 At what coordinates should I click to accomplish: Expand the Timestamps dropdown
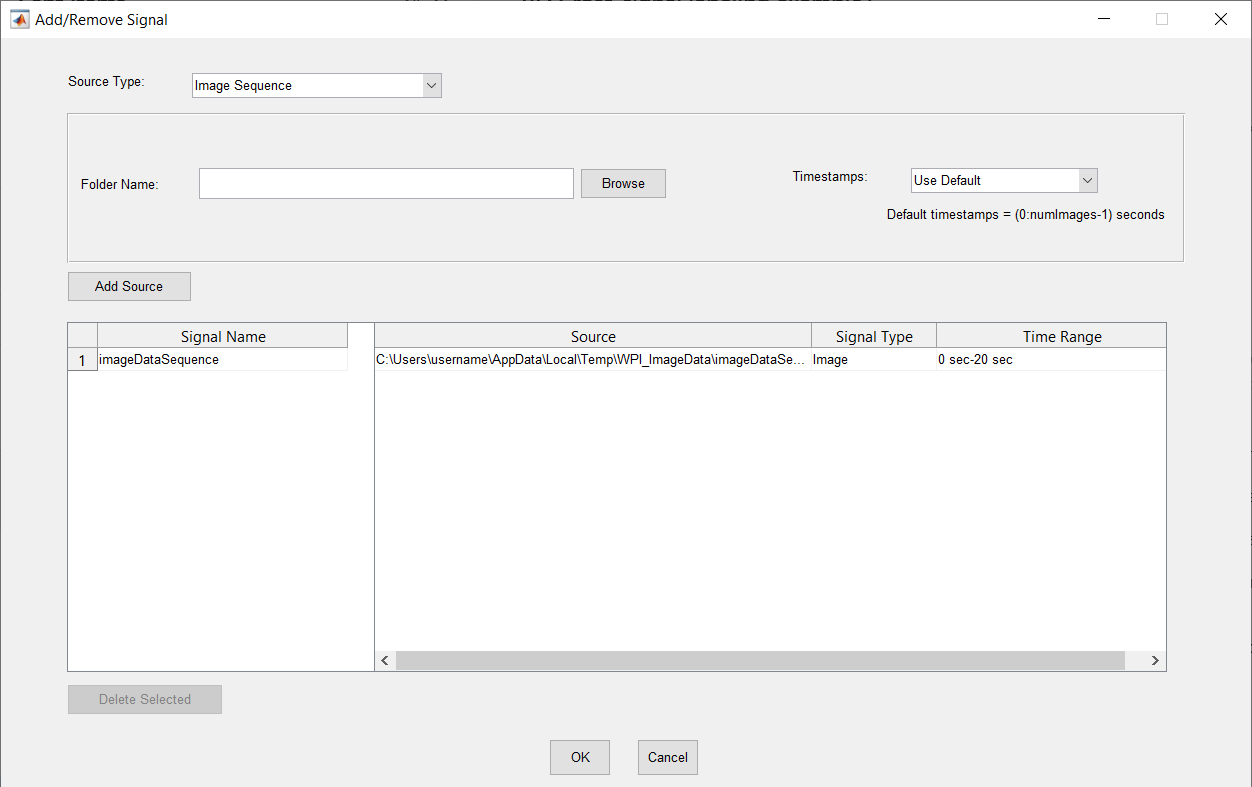pos(1004,181)
